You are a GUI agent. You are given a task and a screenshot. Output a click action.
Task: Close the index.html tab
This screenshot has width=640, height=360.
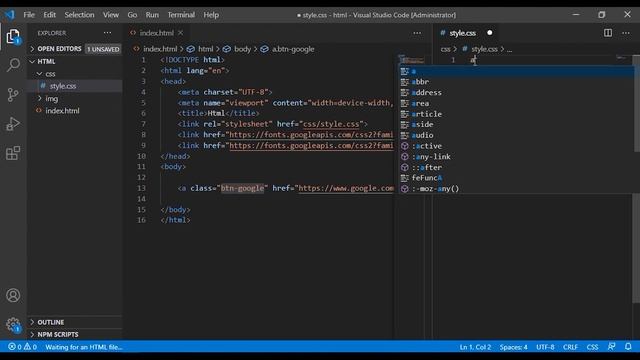[x=180, y=33]
